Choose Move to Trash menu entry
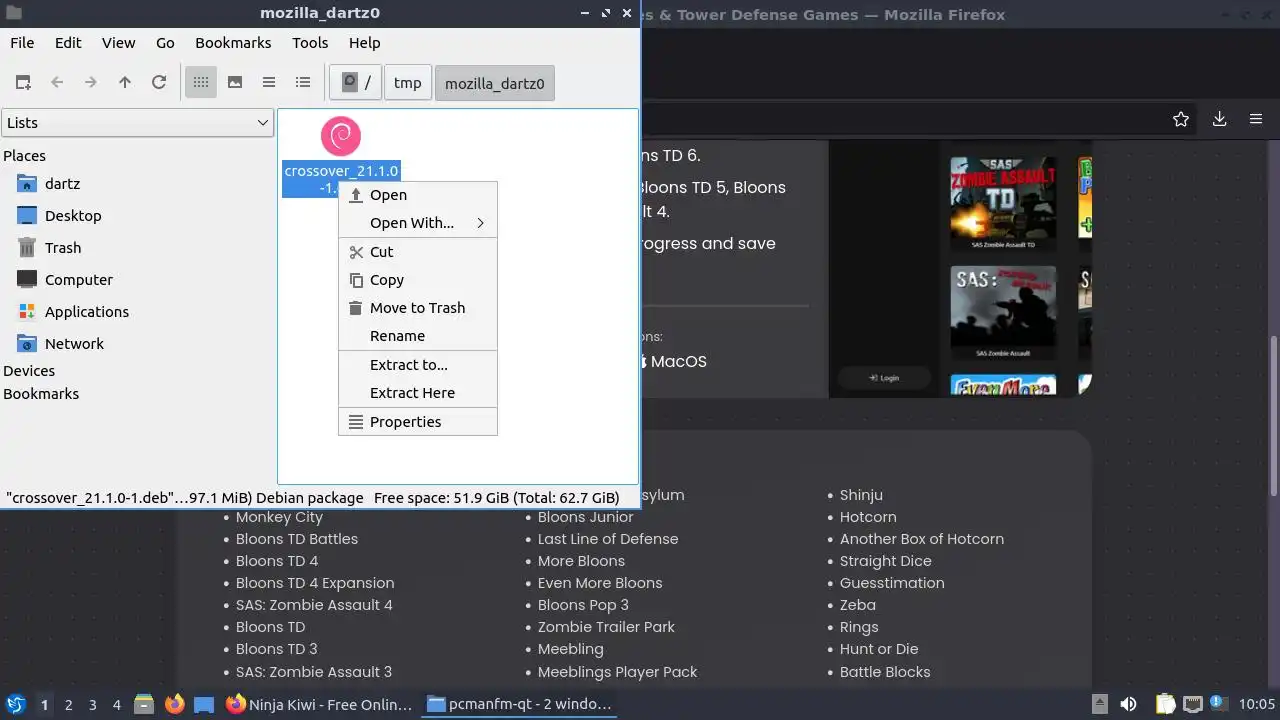The width and height of the screenshot is (1280, 720). tap(418, 308)
